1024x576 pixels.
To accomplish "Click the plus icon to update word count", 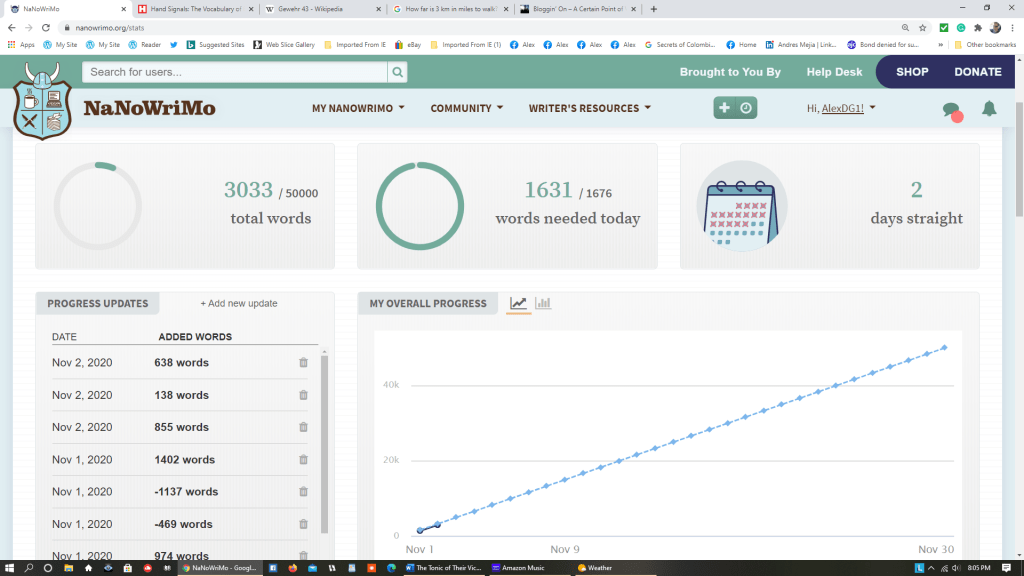I will click(x=724, y=108).
